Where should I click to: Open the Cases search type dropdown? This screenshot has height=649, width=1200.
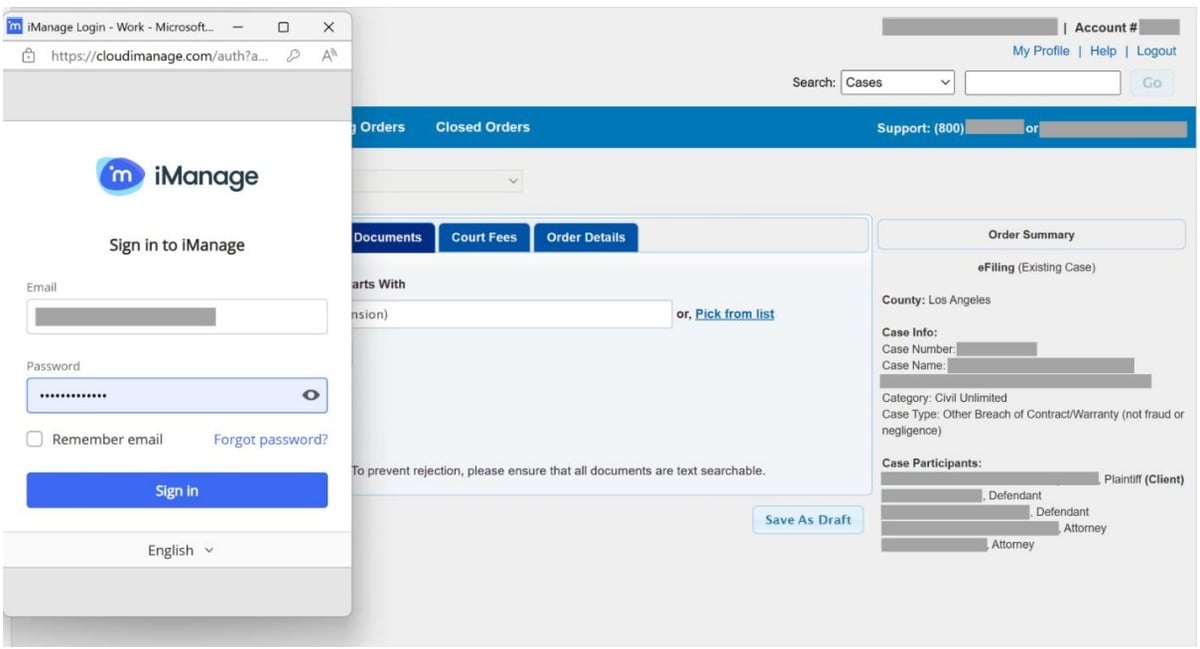click(x=898, y=82)
